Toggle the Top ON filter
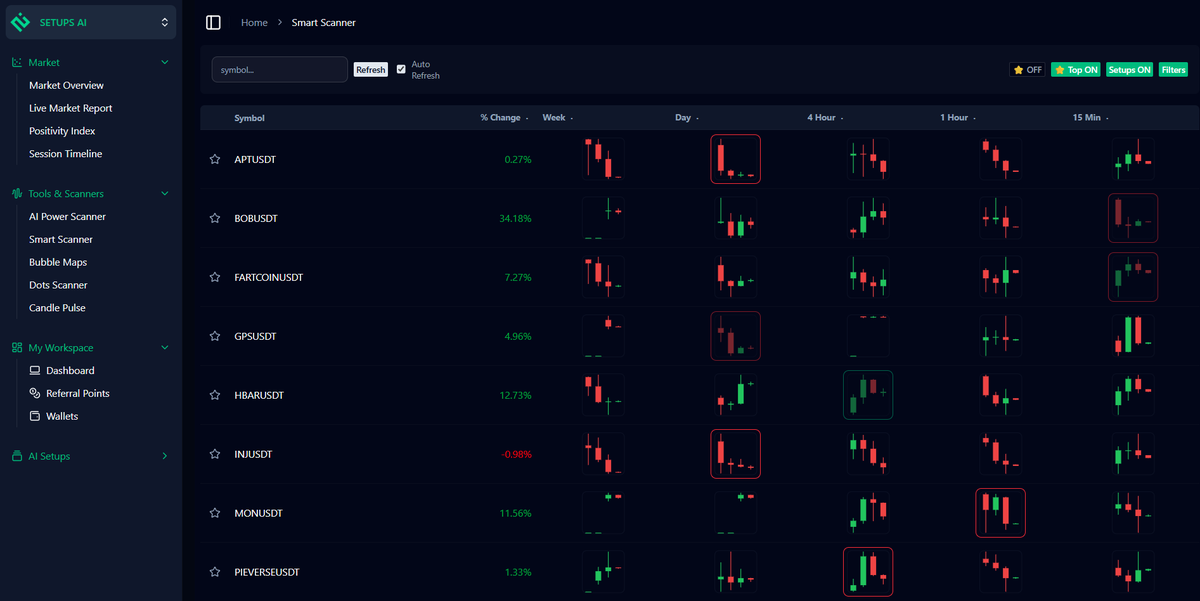 [x=1076, y=69]
